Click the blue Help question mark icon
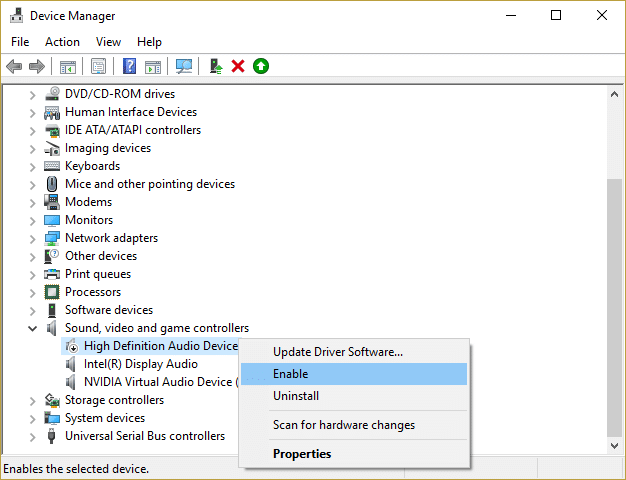This screenshot has width=626, height=480. (129, 66)
